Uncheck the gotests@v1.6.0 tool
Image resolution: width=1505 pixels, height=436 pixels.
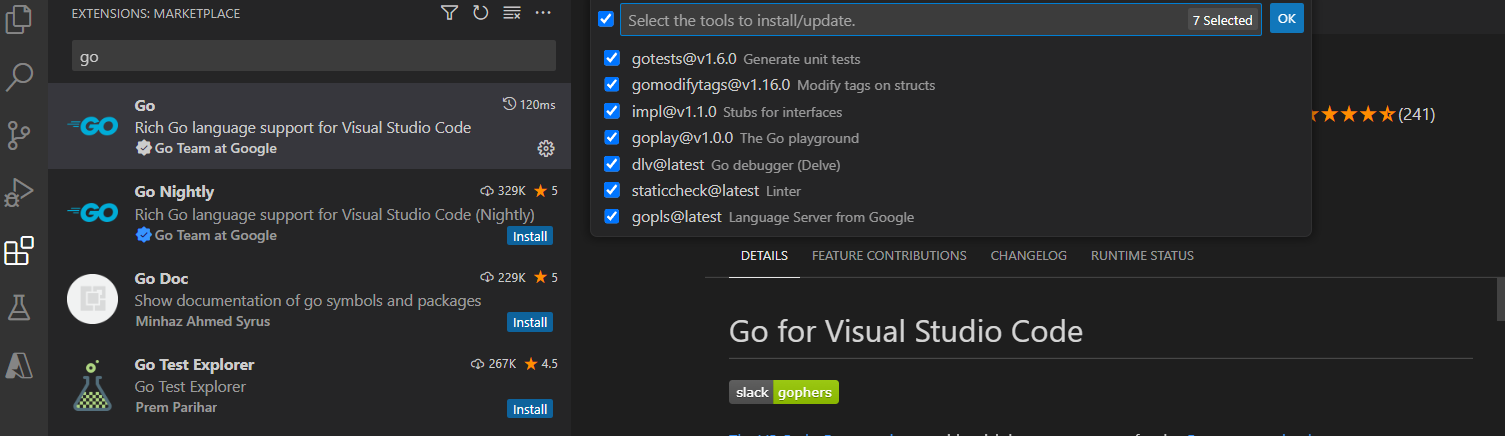(x=612, y=59)
